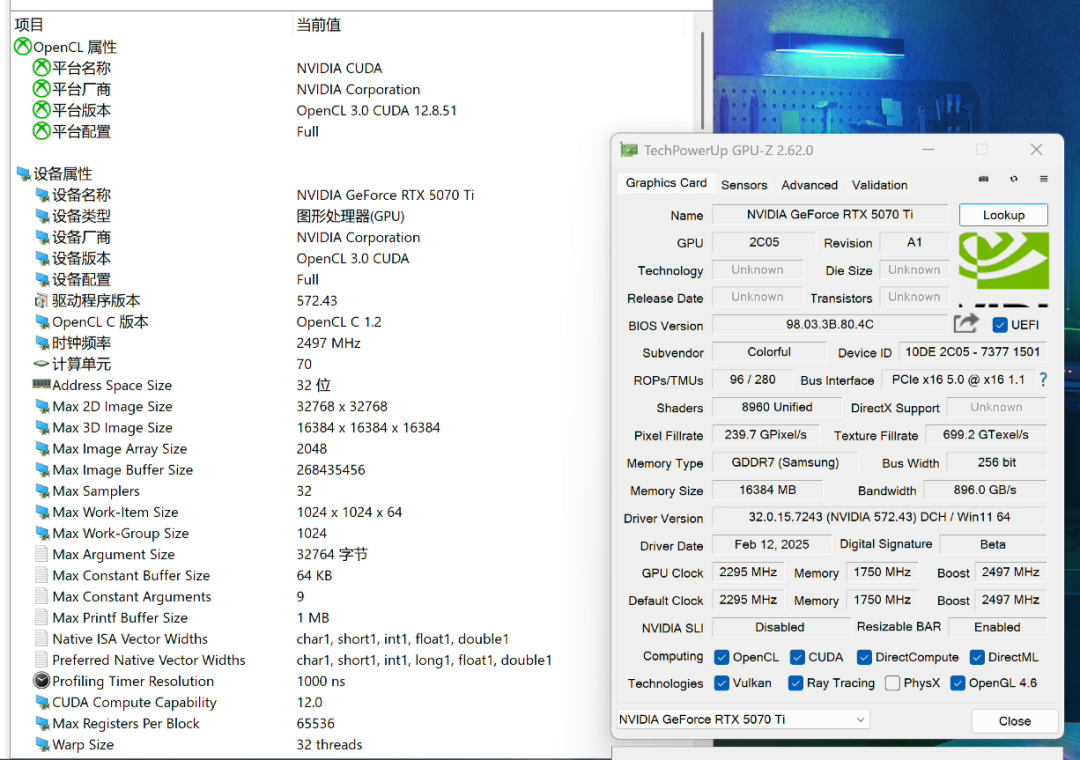Image resolution: width=1080 pixels, height=760 pixels.
Task: Click the Driver Version field in GPU-Z
Action: (879, 517)
